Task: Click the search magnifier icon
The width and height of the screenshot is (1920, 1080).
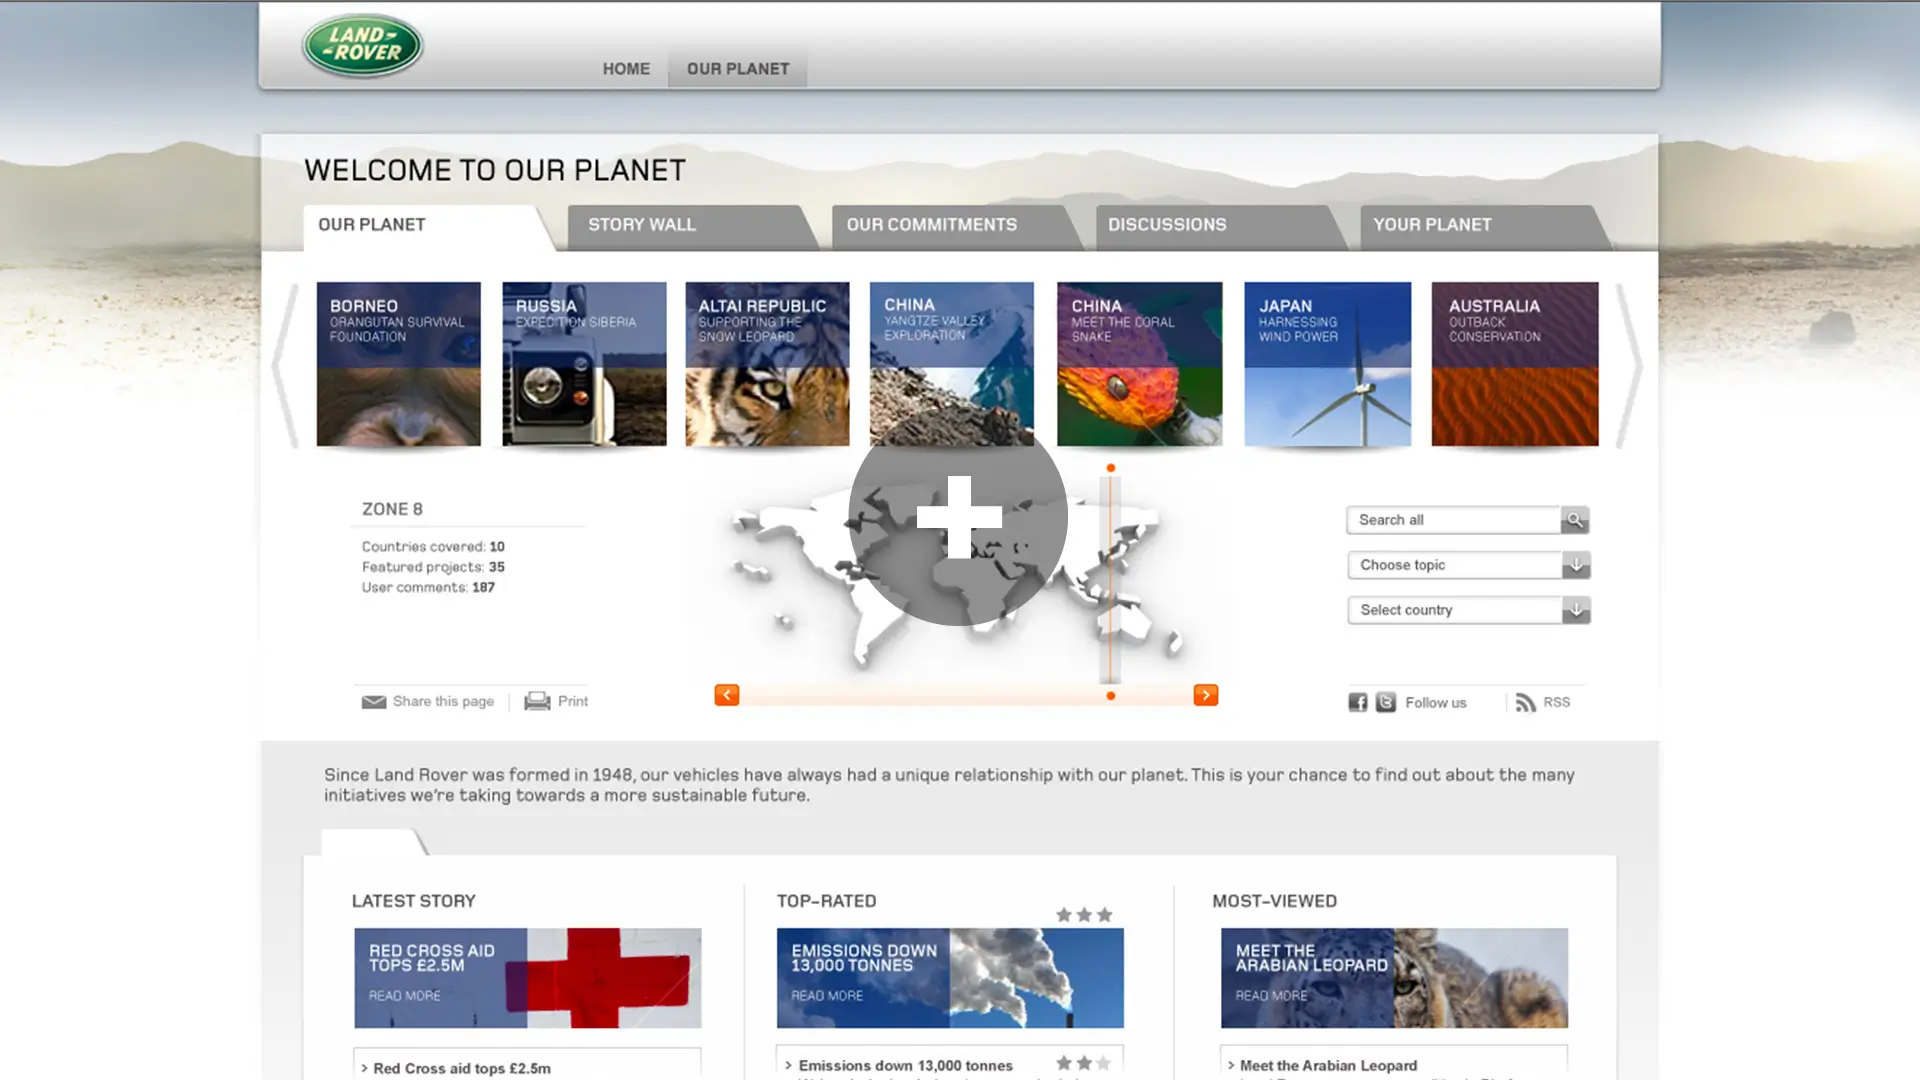Action: click(x=1575, y=520)
